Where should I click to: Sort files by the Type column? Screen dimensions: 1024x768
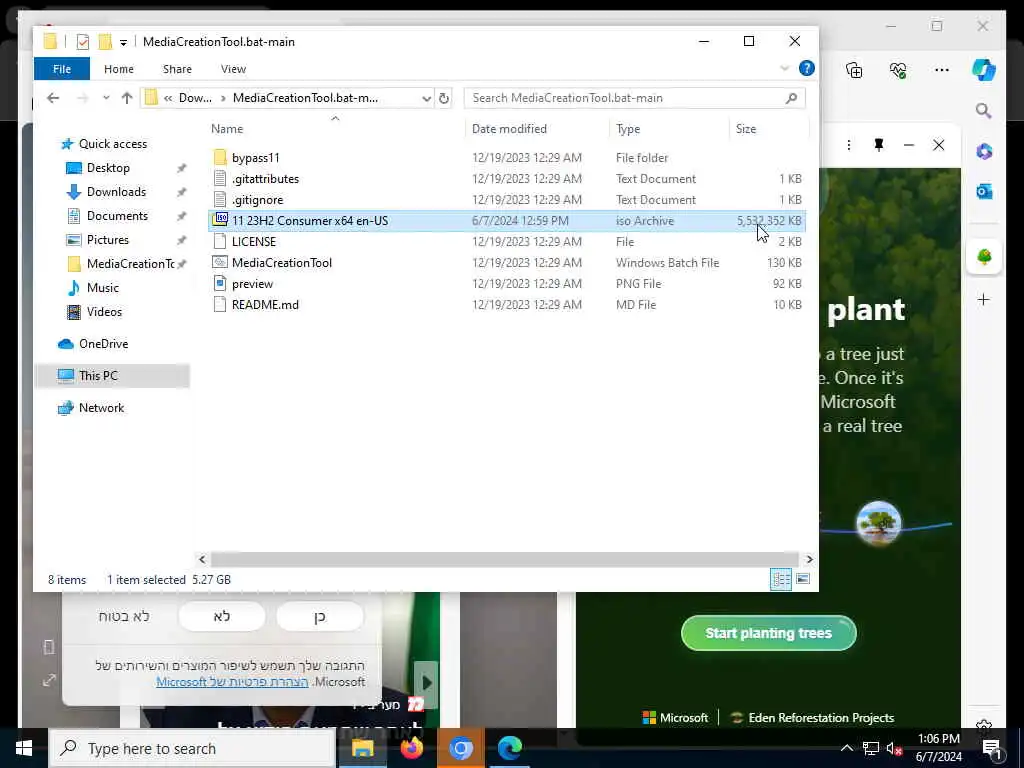pyautogui.click(x=628, y=129)
